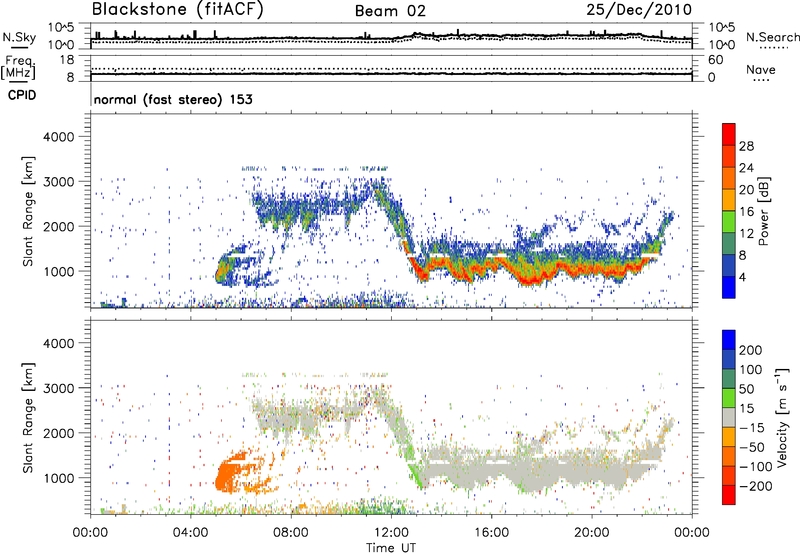Click '3000' tick on power panel range axis
The width and height of the screenshot is (800, 554).
tap(58, 182)
